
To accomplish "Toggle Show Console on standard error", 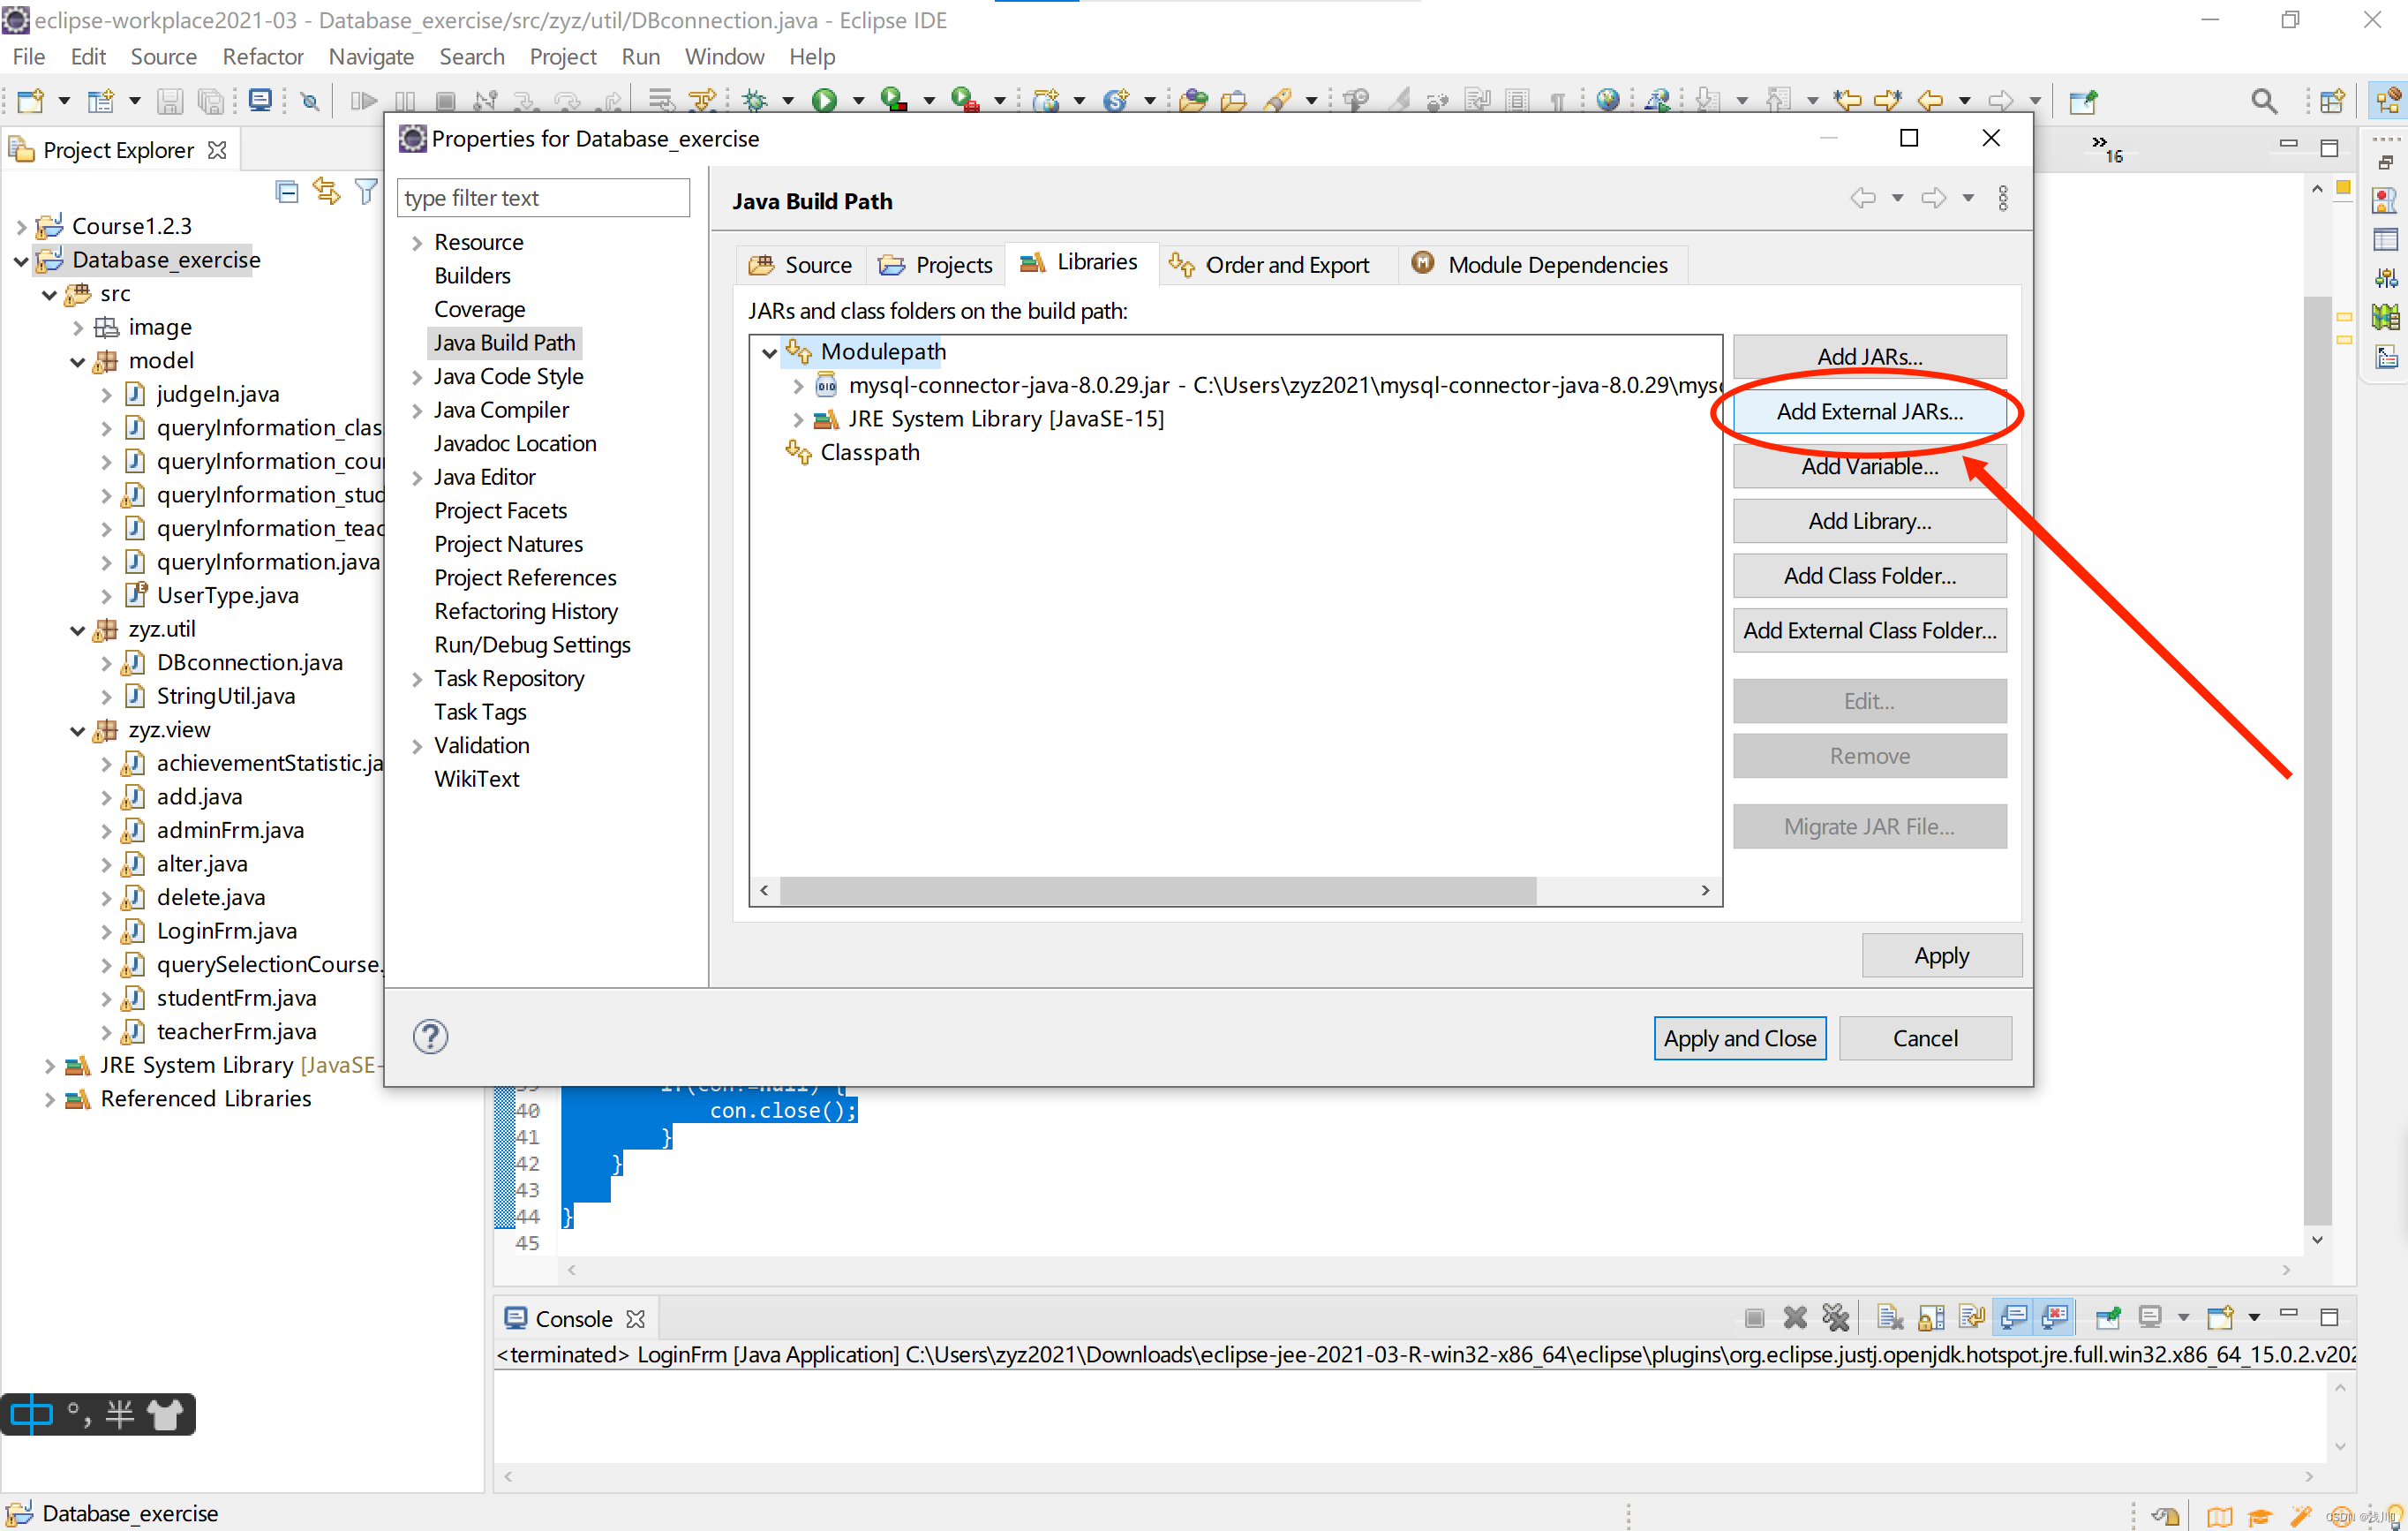I will (2054, 1318).
